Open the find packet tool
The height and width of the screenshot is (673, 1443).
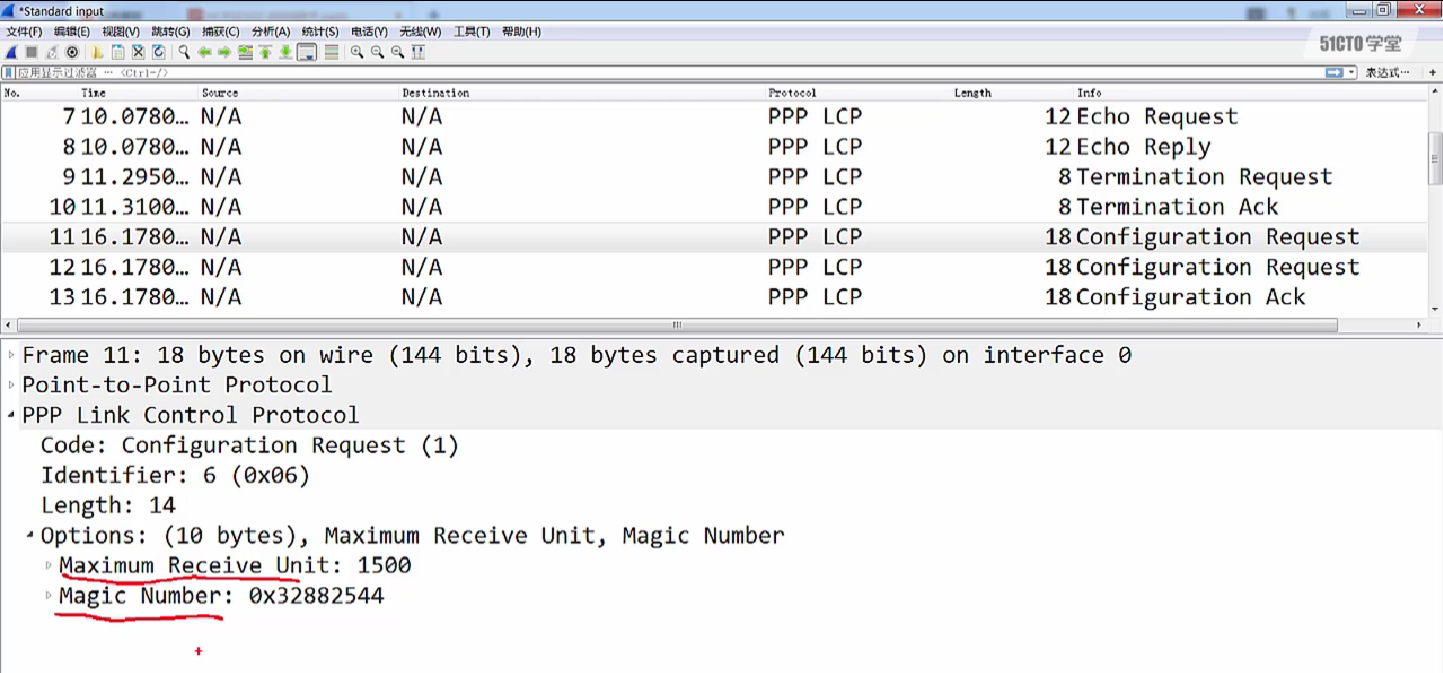coord(181,52)
